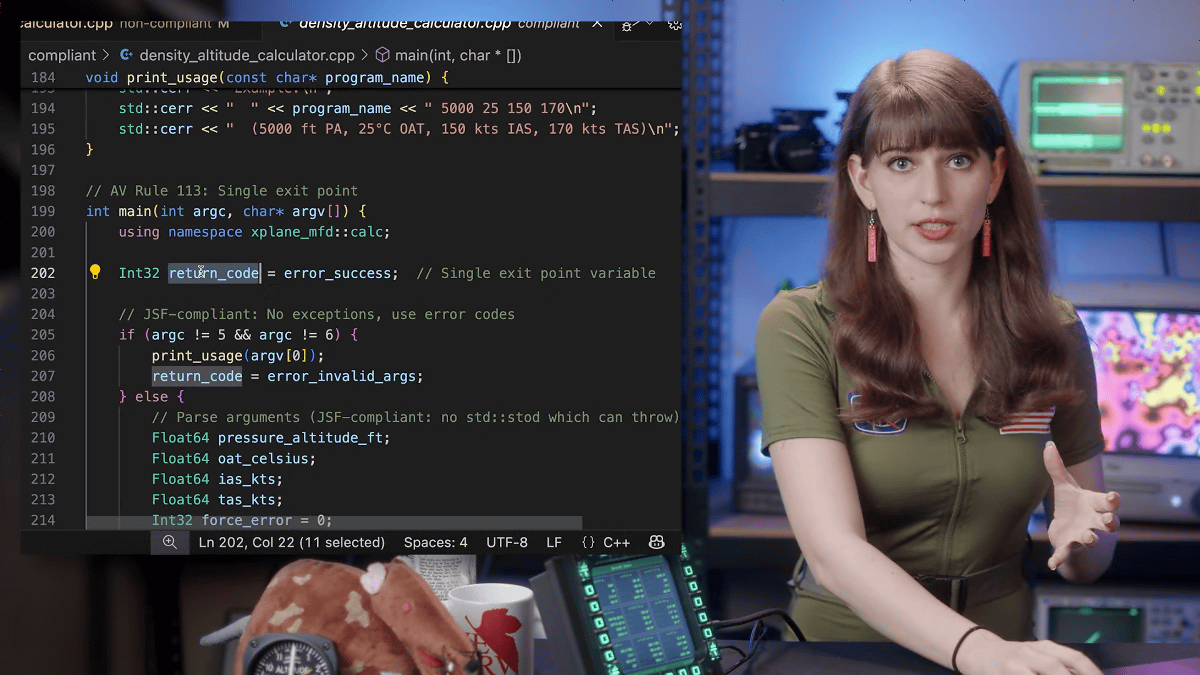Open the 'compliant' folder breadcrumb
1200x675 pixels.
pyautogui.click(x=62, y=56)
